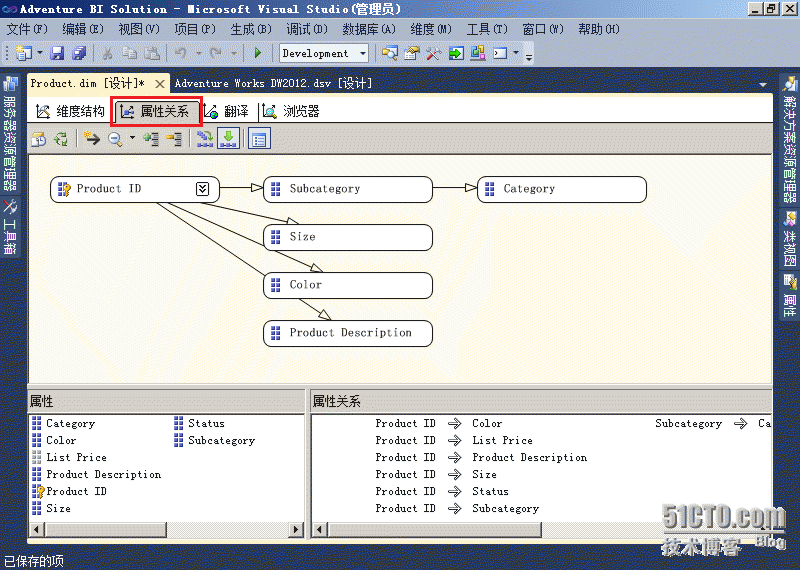Select the Product Description diagram node
800x570 pixels.
click(348, 333)
